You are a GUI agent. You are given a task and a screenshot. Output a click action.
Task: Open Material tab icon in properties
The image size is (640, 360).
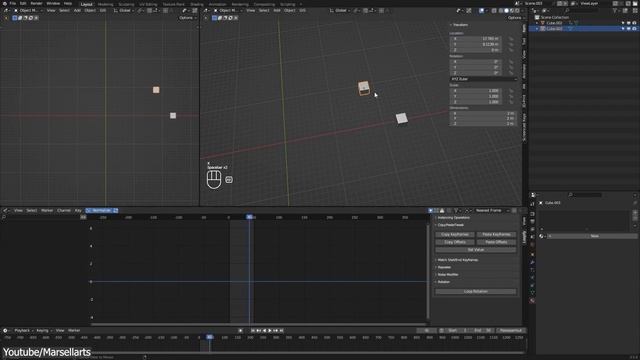532,300
